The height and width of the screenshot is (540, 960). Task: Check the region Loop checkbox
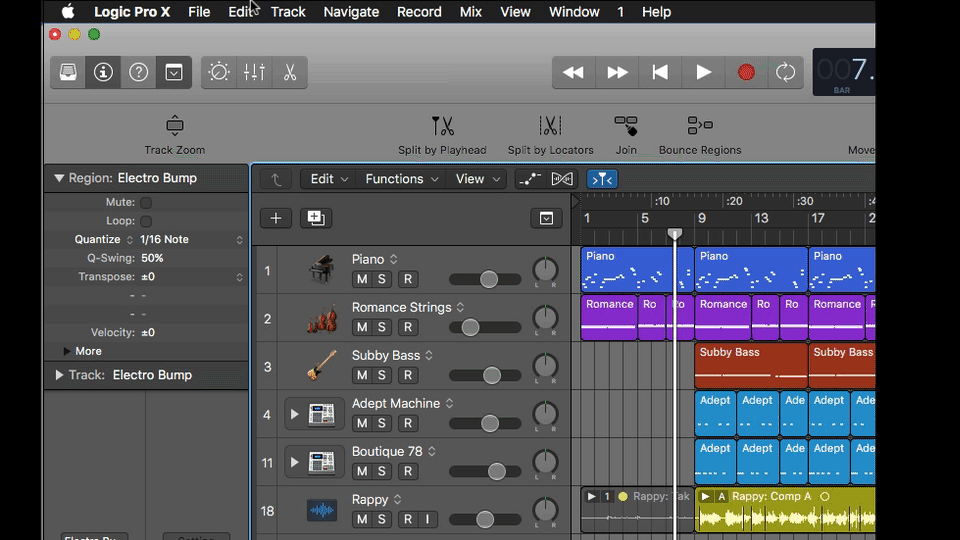pos(146,221)
